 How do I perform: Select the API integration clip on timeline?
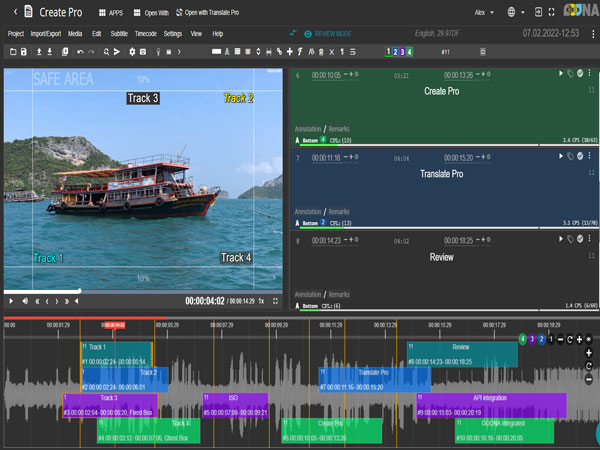[x=491, y=405]
